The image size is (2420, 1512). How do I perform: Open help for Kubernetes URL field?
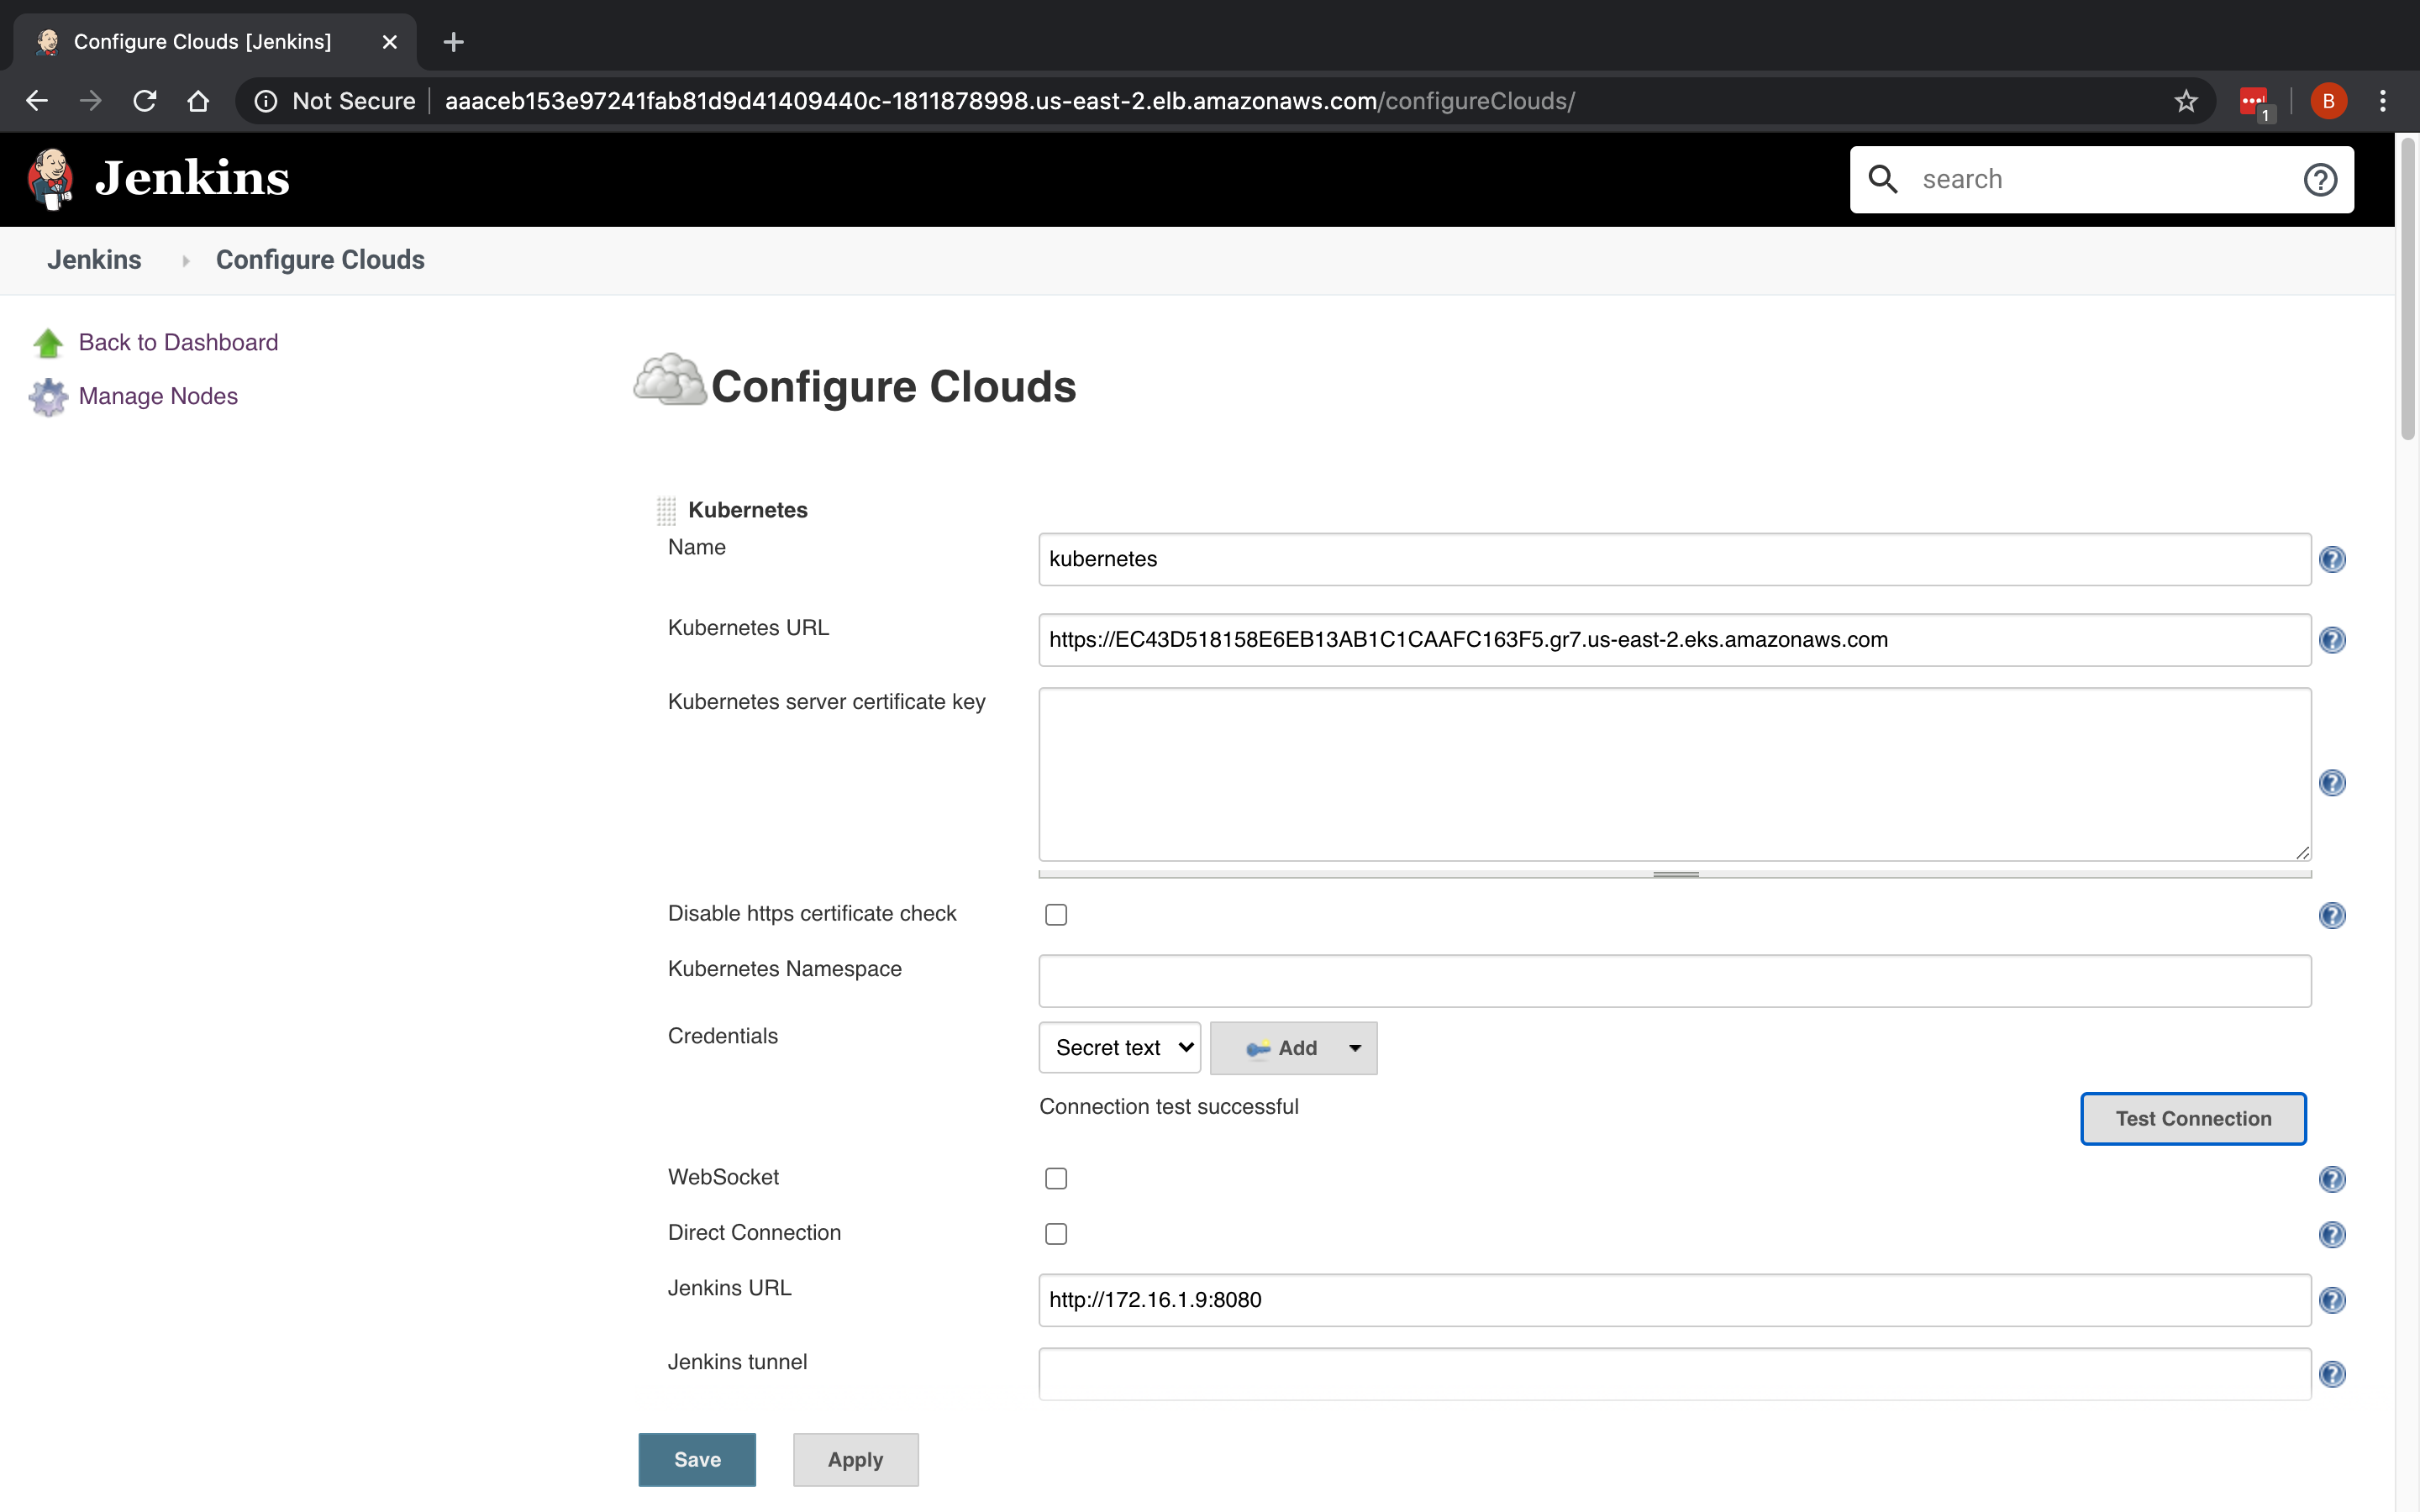point(2332,640)
